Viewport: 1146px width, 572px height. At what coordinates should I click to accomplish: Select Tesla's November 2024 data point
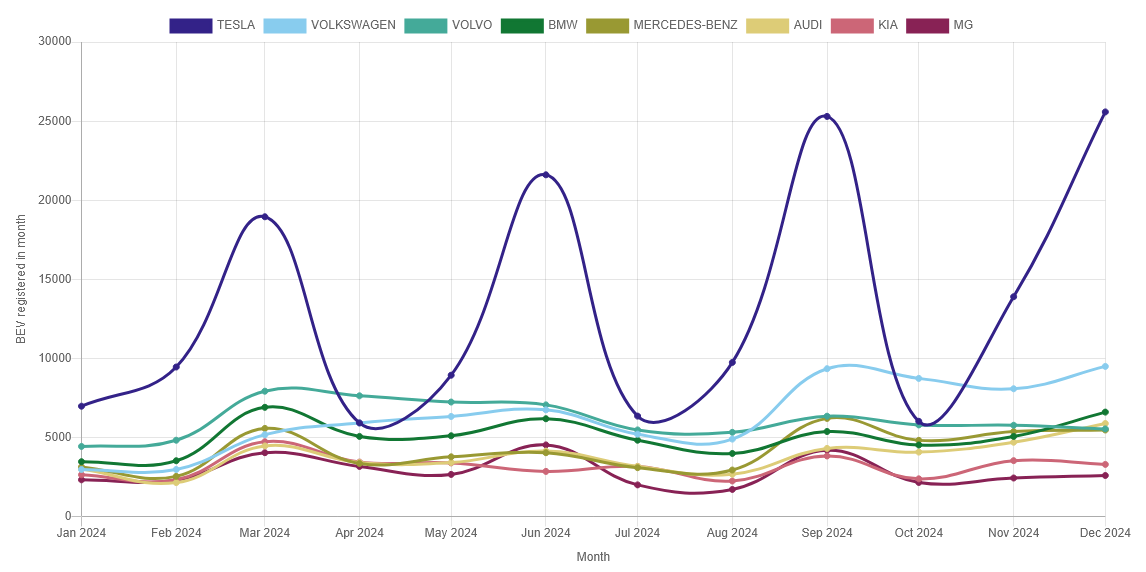pyautogui.click(x=1013, y=296)
